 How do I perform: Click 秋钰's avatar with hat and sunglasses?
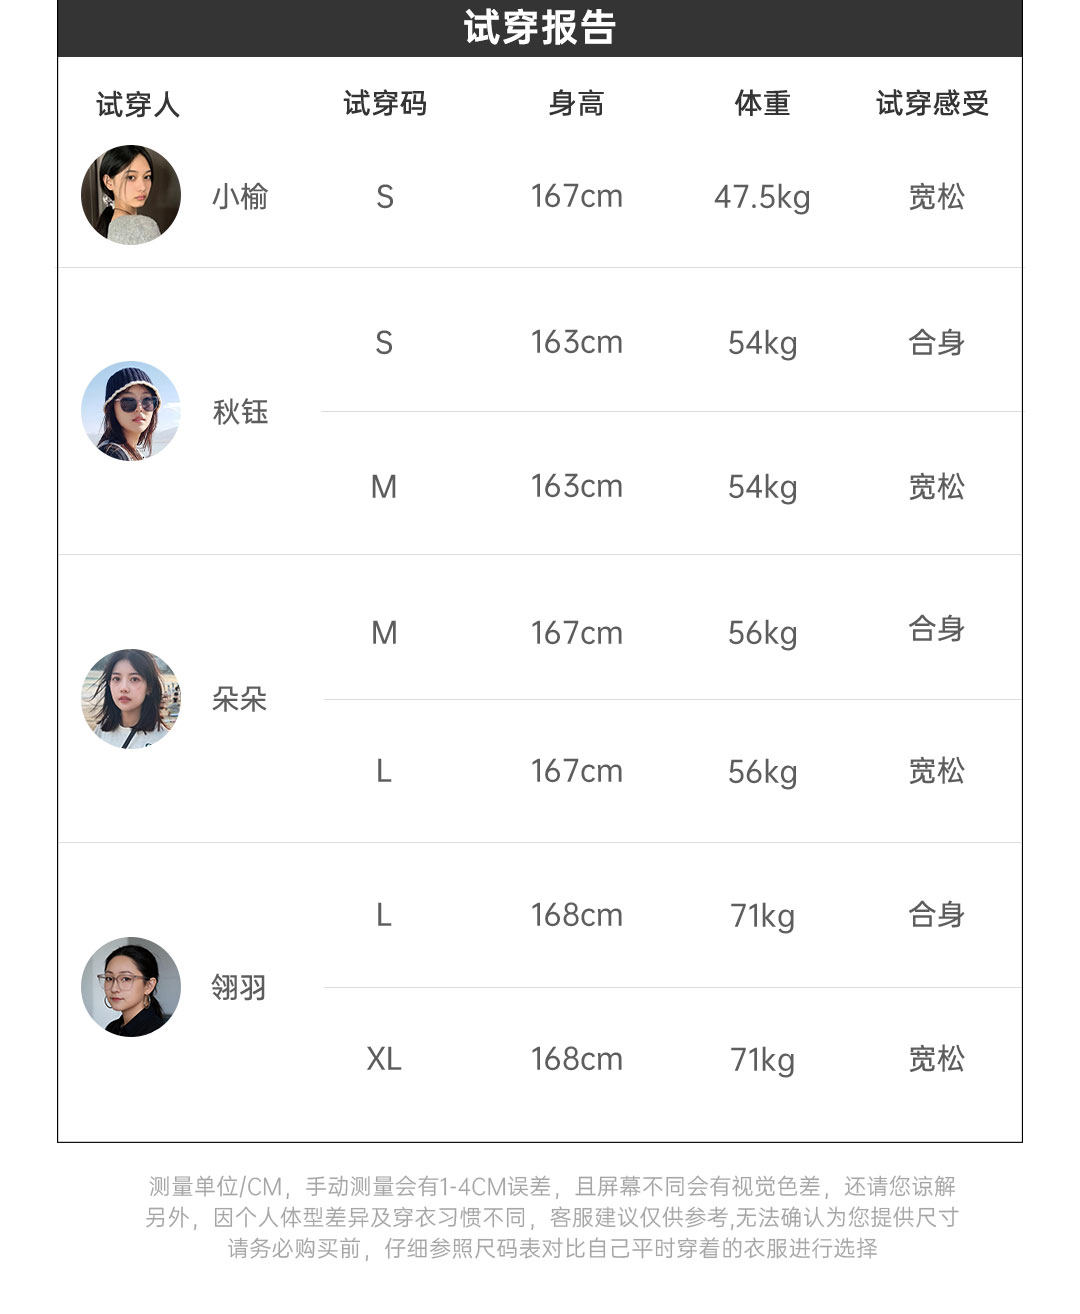131,411
